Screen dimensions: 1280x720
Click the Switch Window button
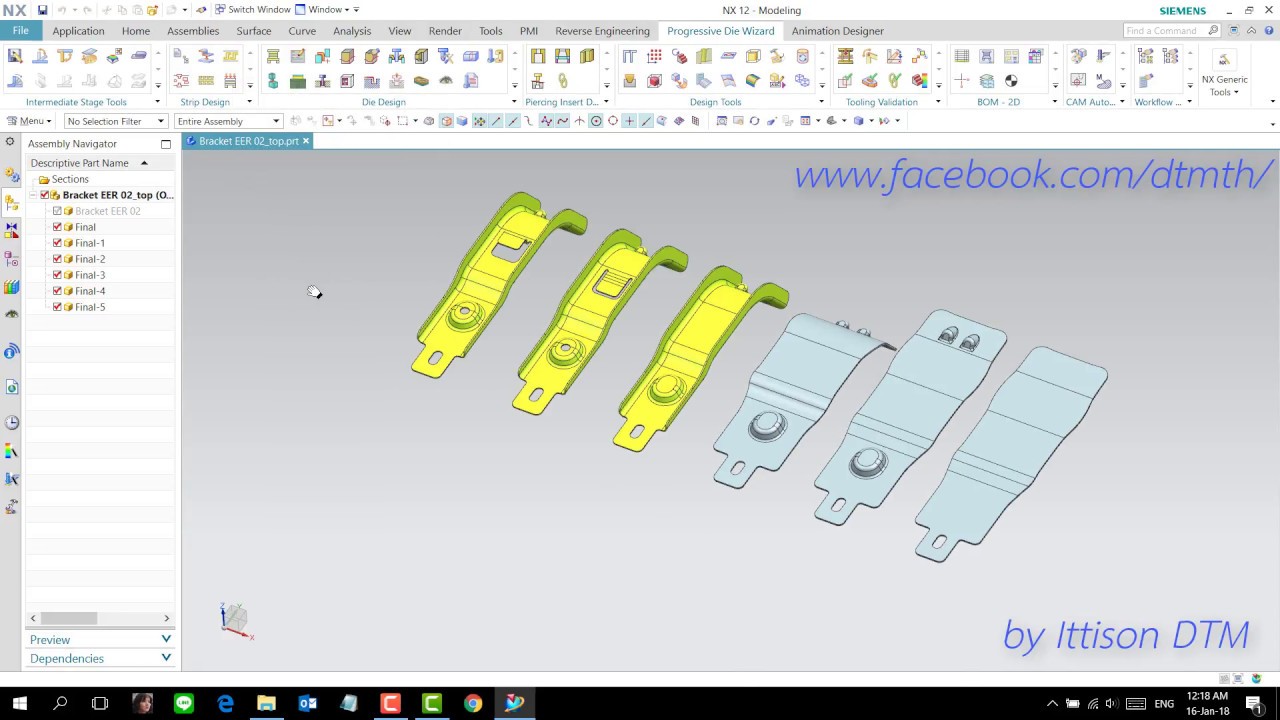pyautogui.click(x=252, y=10)
